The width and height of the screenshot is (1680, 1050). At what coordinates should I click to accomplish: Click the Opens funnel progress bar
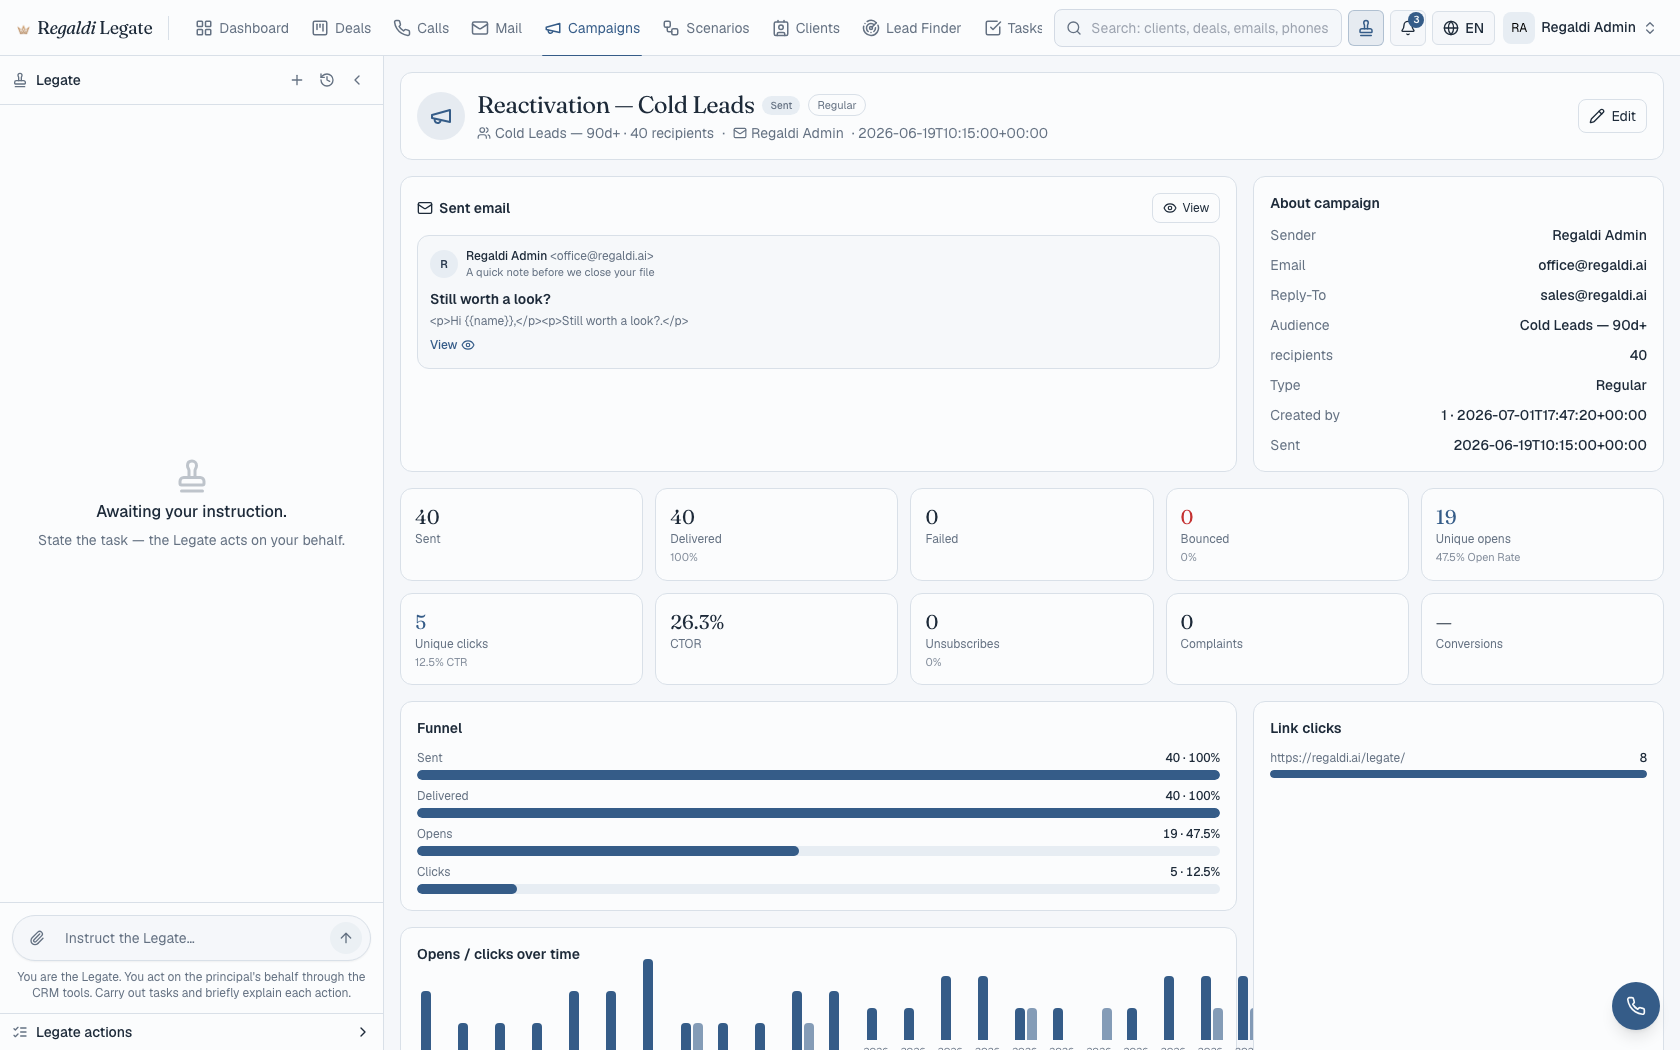point(818,851)
